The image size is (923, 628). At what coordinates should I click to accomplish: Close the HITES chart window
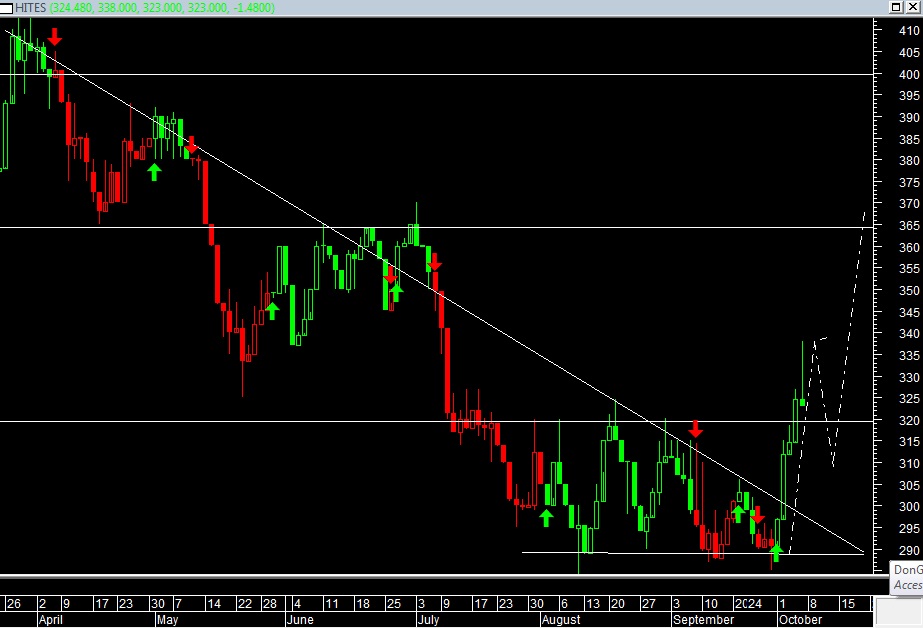point(913,7)
